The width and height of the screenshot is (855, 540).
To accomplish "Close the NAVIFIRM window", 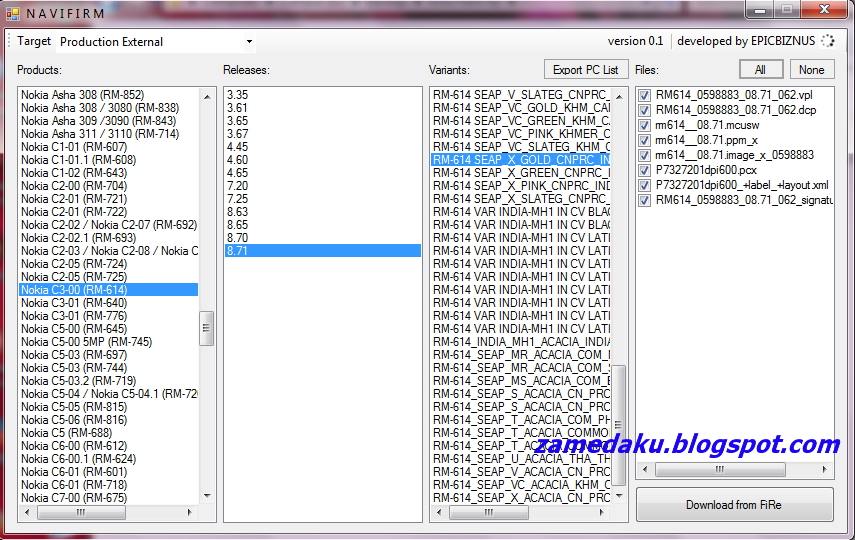I will [x=823, y=9].
